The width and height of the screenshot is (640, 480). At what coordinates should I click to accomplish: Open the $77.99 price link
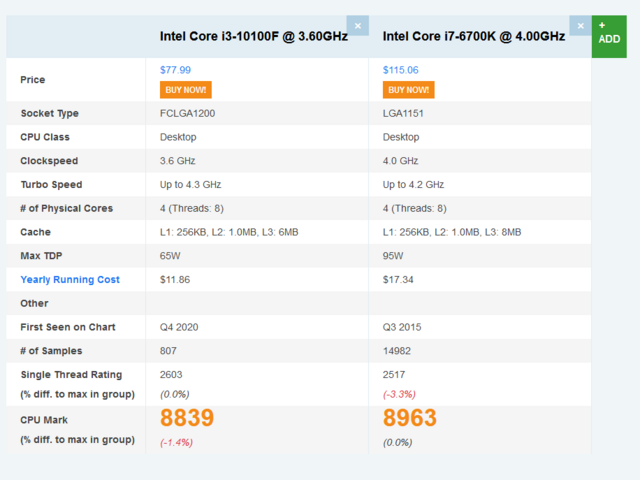pos(175,70)
